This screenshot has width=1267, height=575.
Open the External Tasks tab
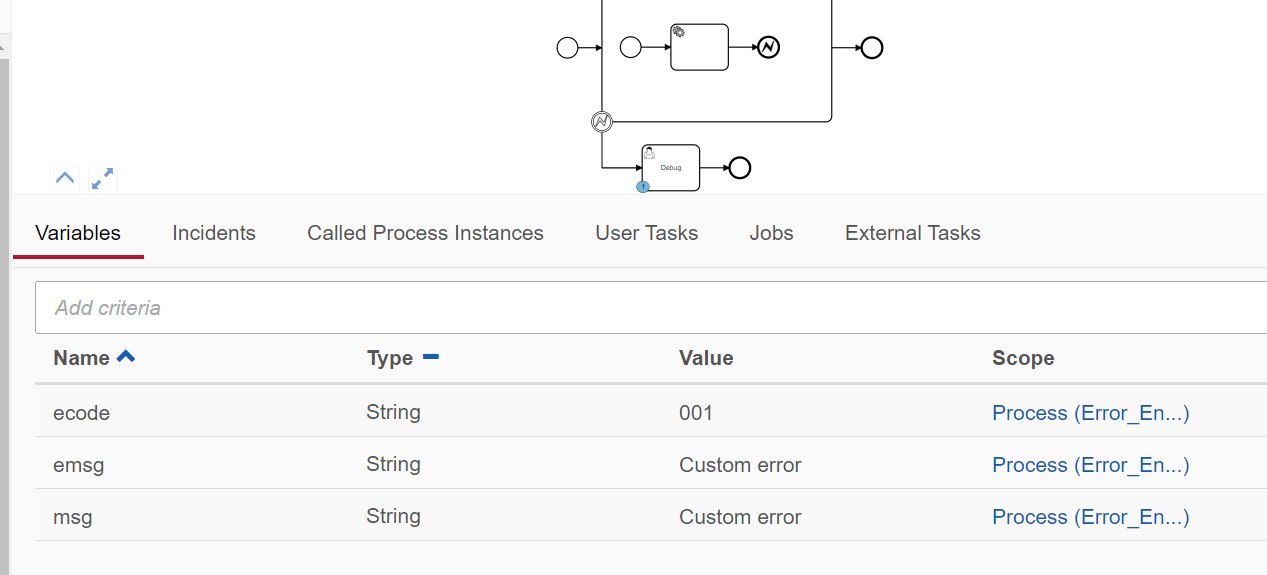913,233
